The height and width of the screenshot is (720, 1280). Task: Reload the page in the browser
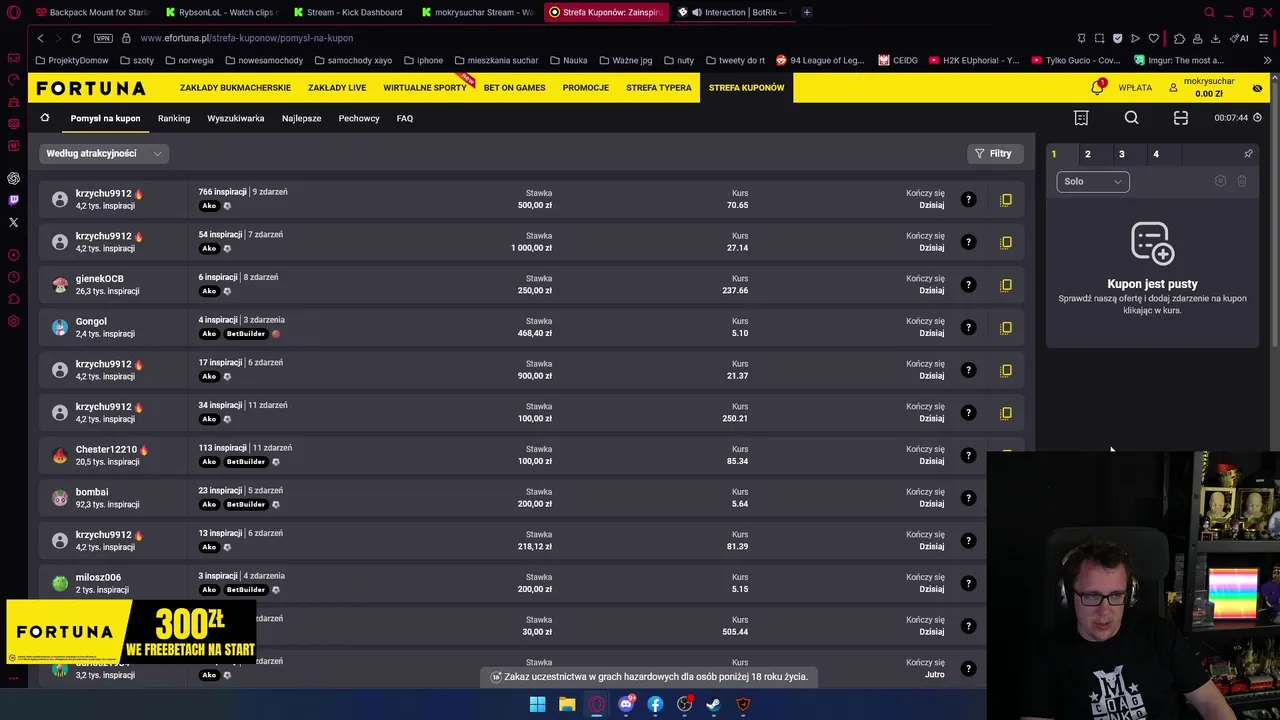click(76, 38)
